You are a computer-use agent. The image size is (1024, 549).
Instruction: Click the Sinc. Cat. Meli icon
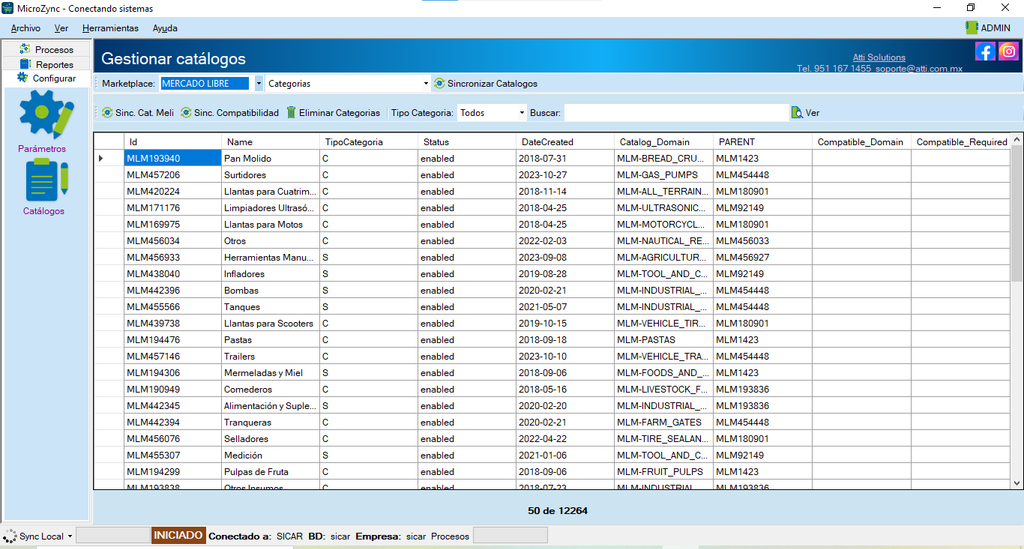(x=107, y=113)
